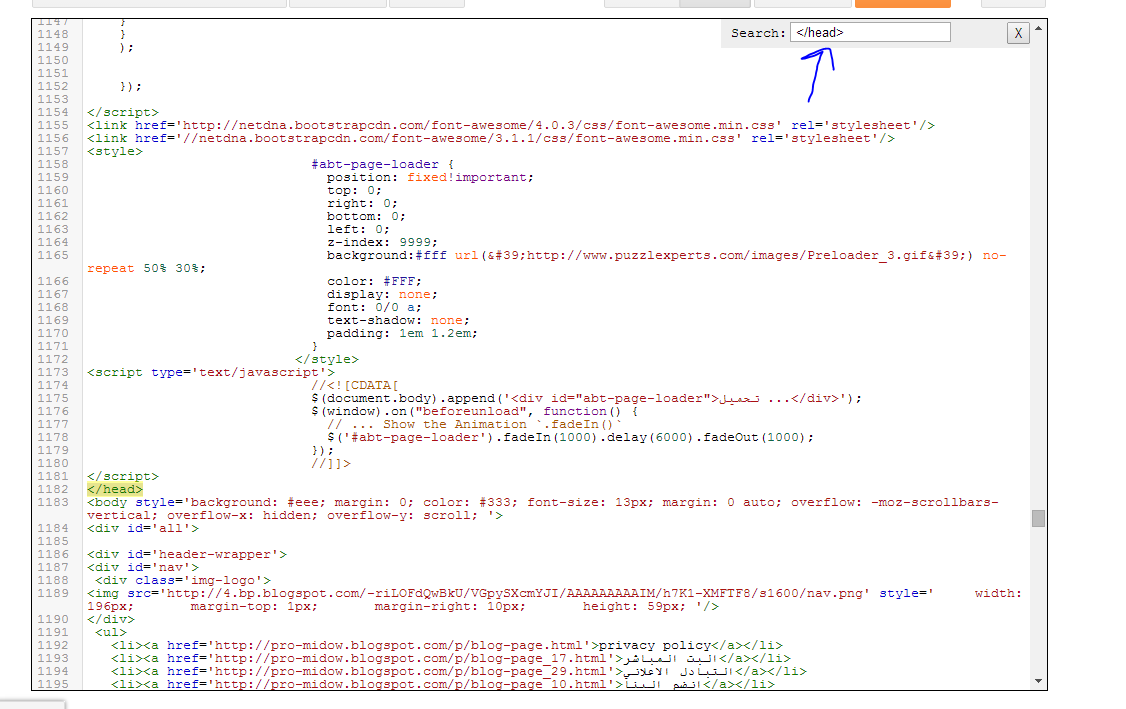1126x709 pixels.
Task: Click the <div id='header-wrapper'> line
Action: click(x=187, y=554)
